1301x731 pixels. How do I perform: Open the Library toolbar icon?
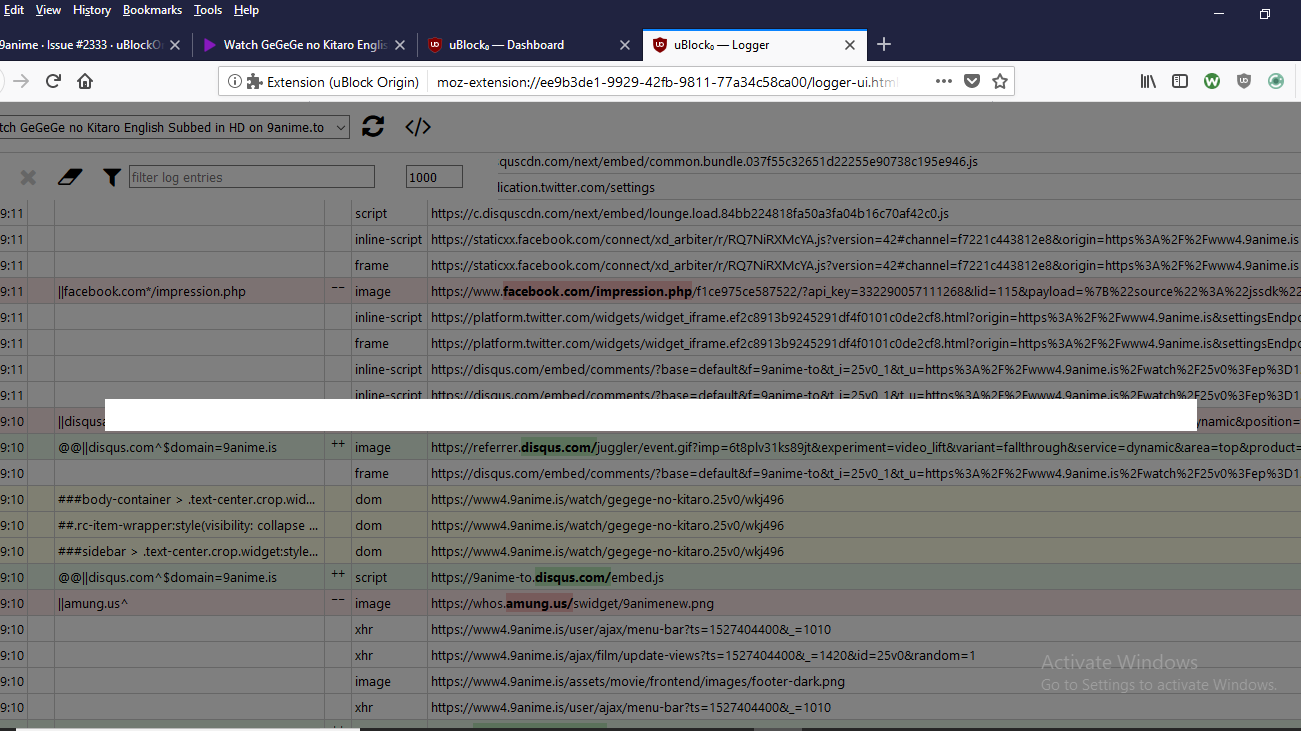[x=1148, y=81]
